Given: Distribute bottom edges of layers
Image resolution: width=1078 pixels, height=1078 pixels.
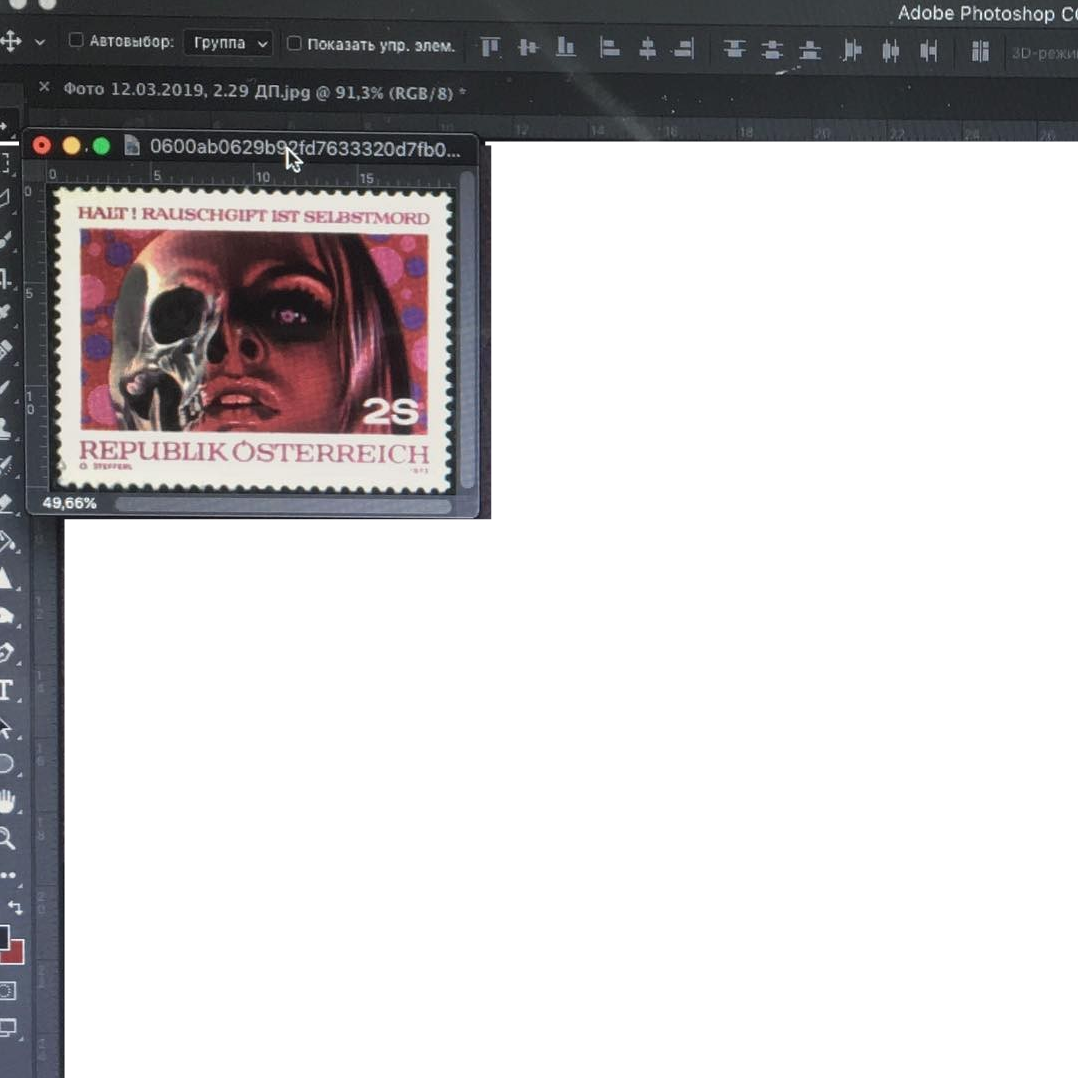Looking at the screenshot, I should tap(810, 50).
